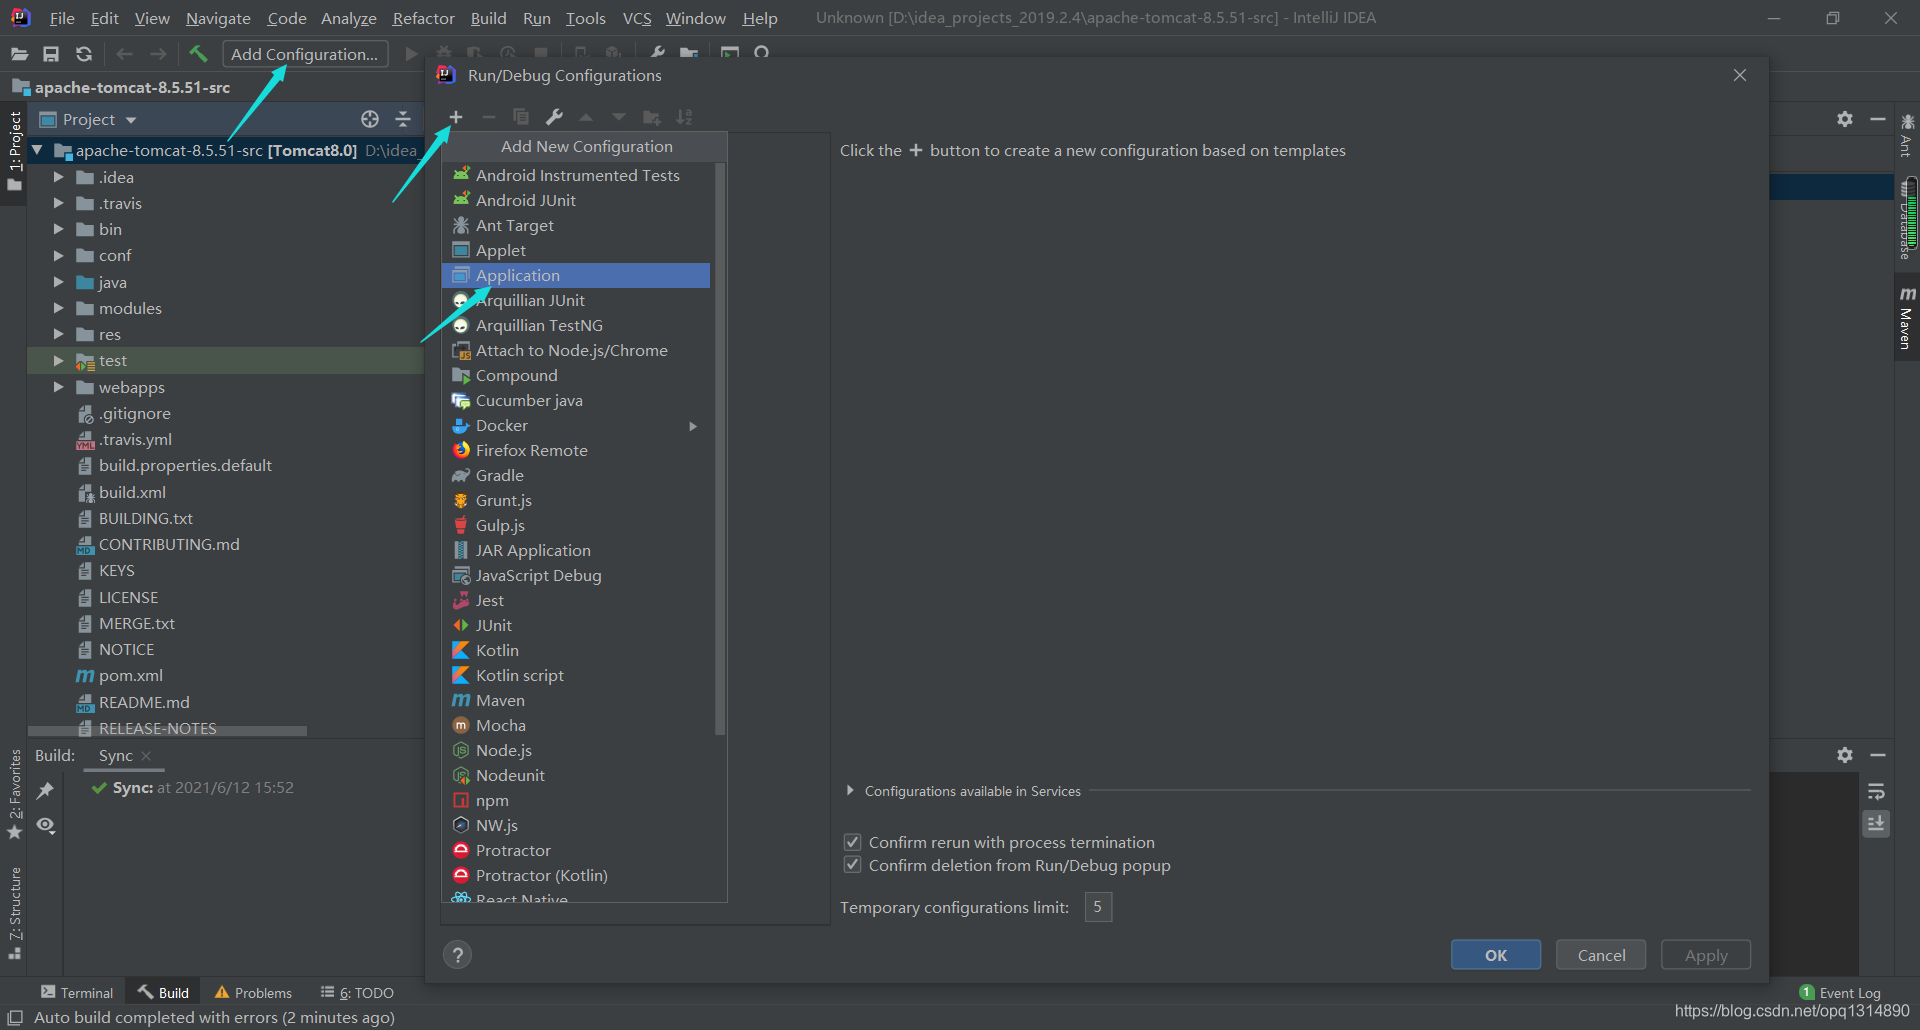The height and width of the screenshot is (1030, 1920).
Task: Open the Terminal tab
Action: [77, 993]
